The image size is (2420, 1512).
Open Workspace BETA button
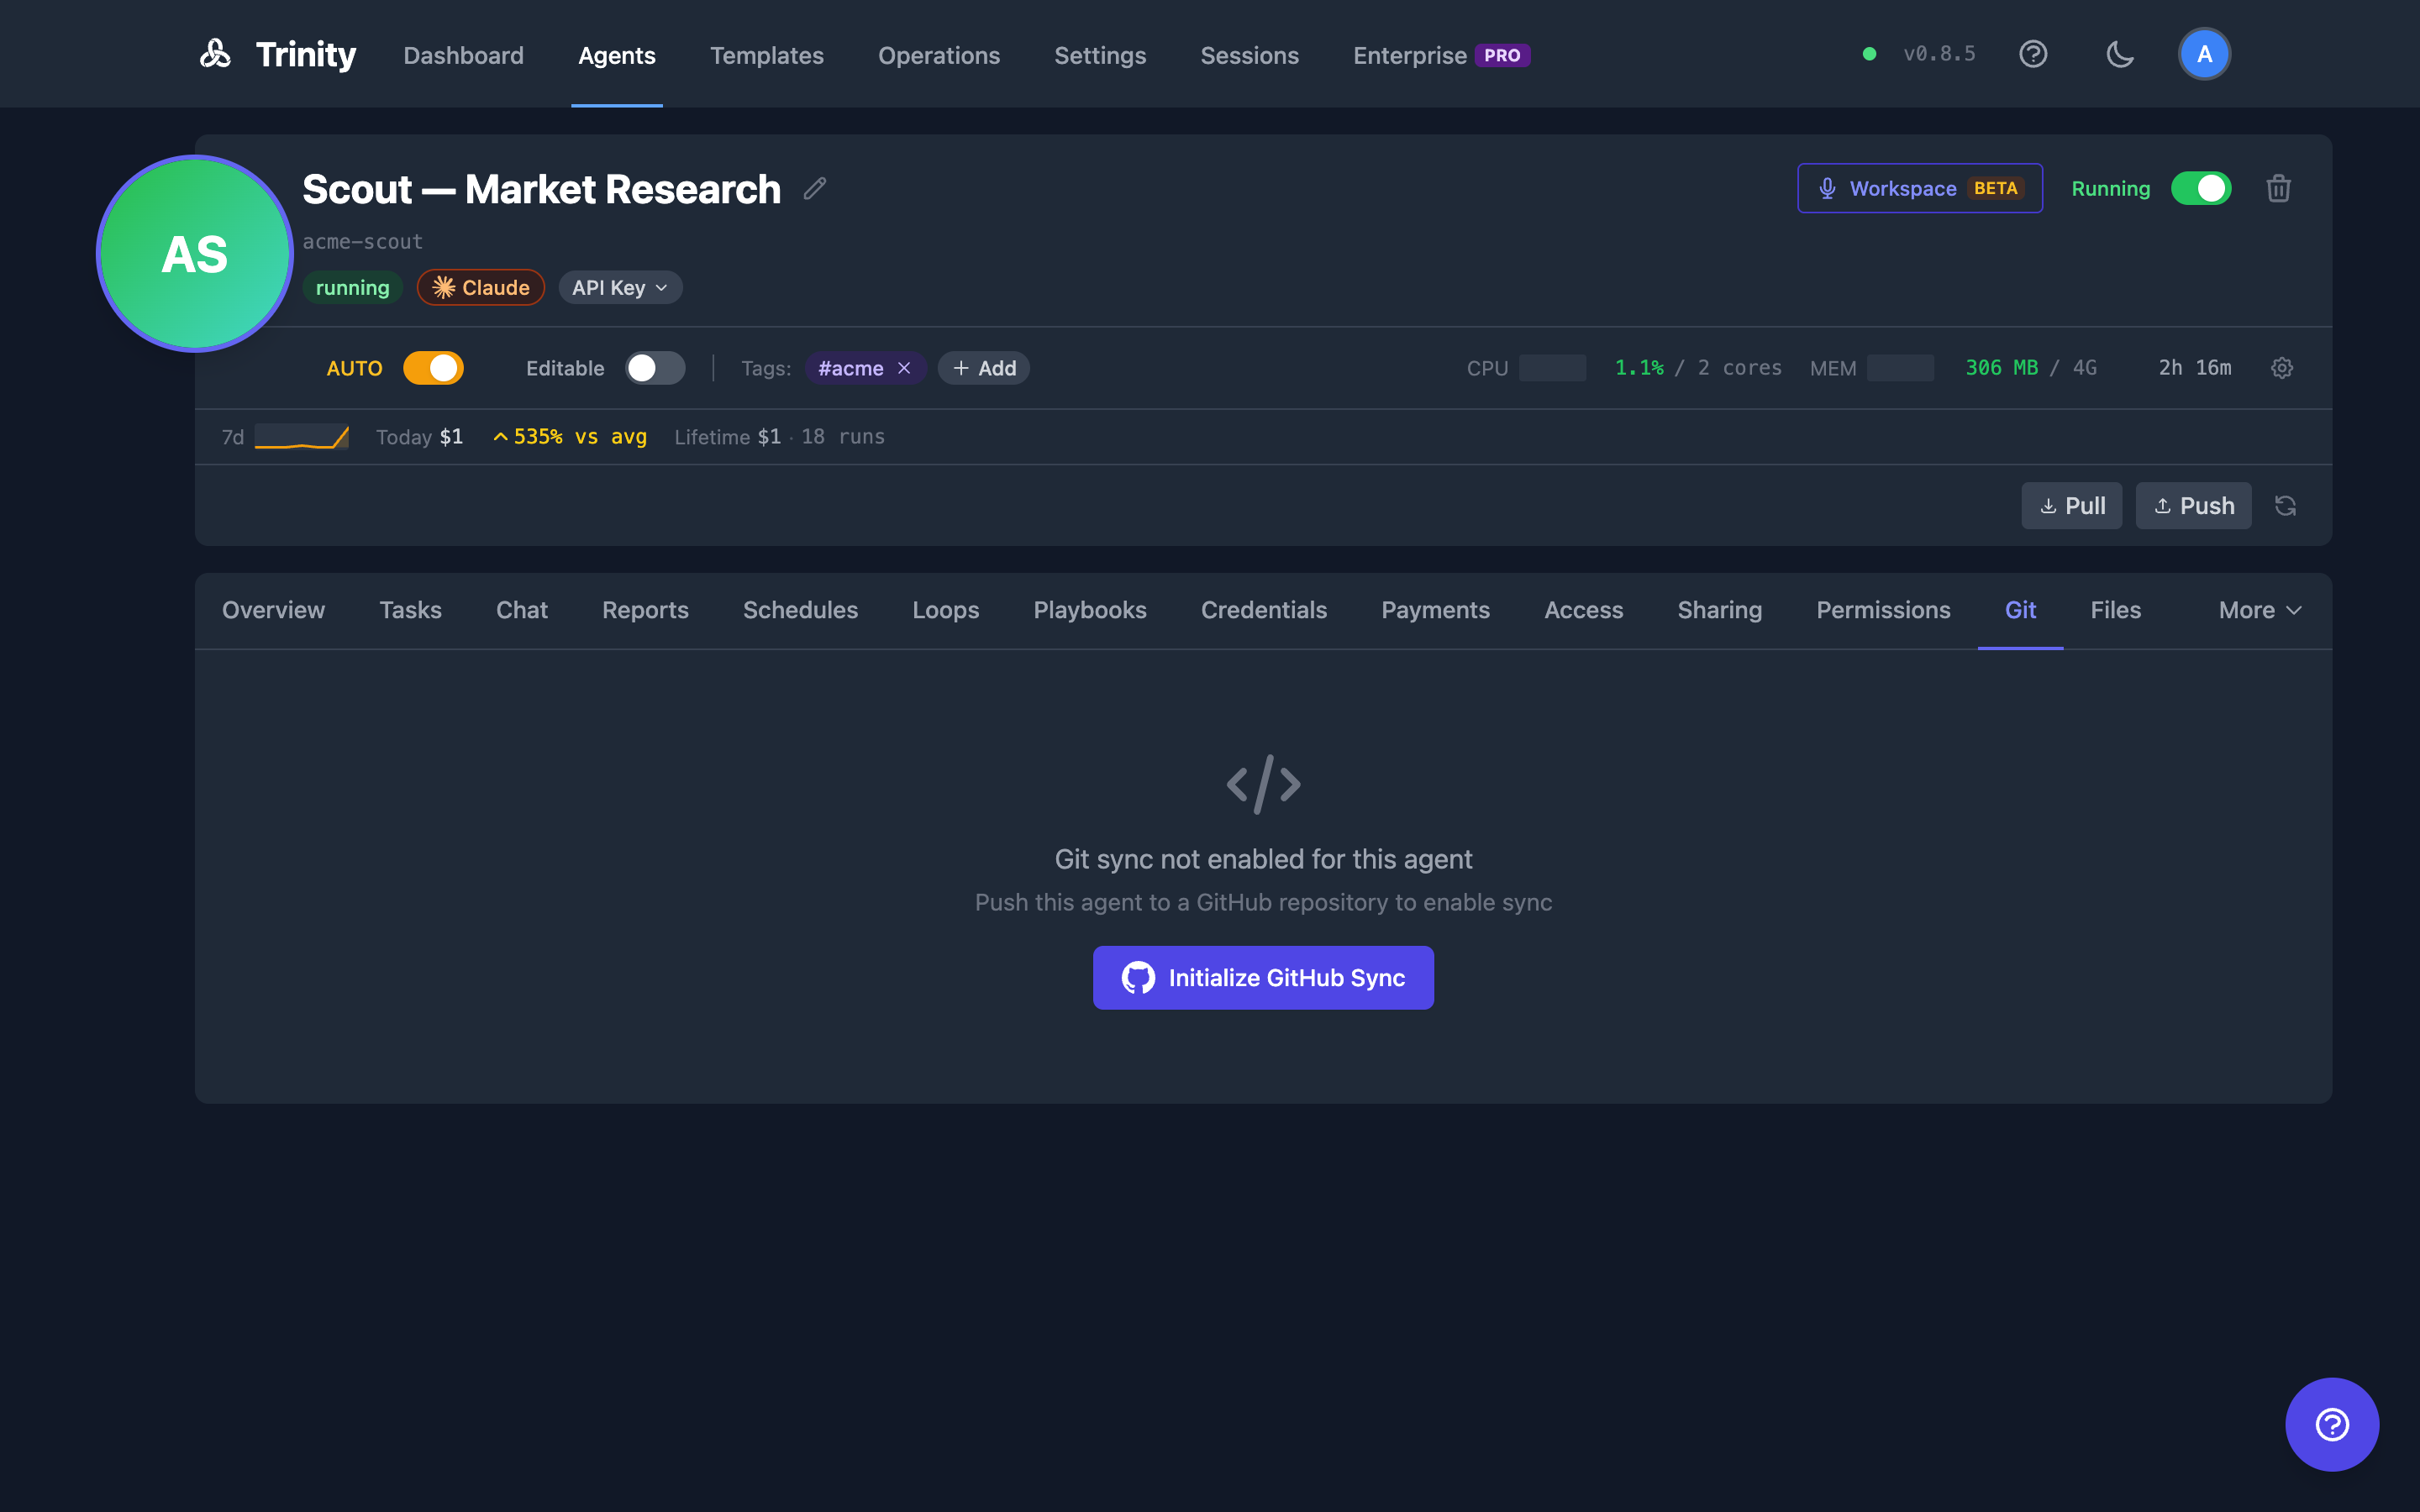[x=1920, y=188]
